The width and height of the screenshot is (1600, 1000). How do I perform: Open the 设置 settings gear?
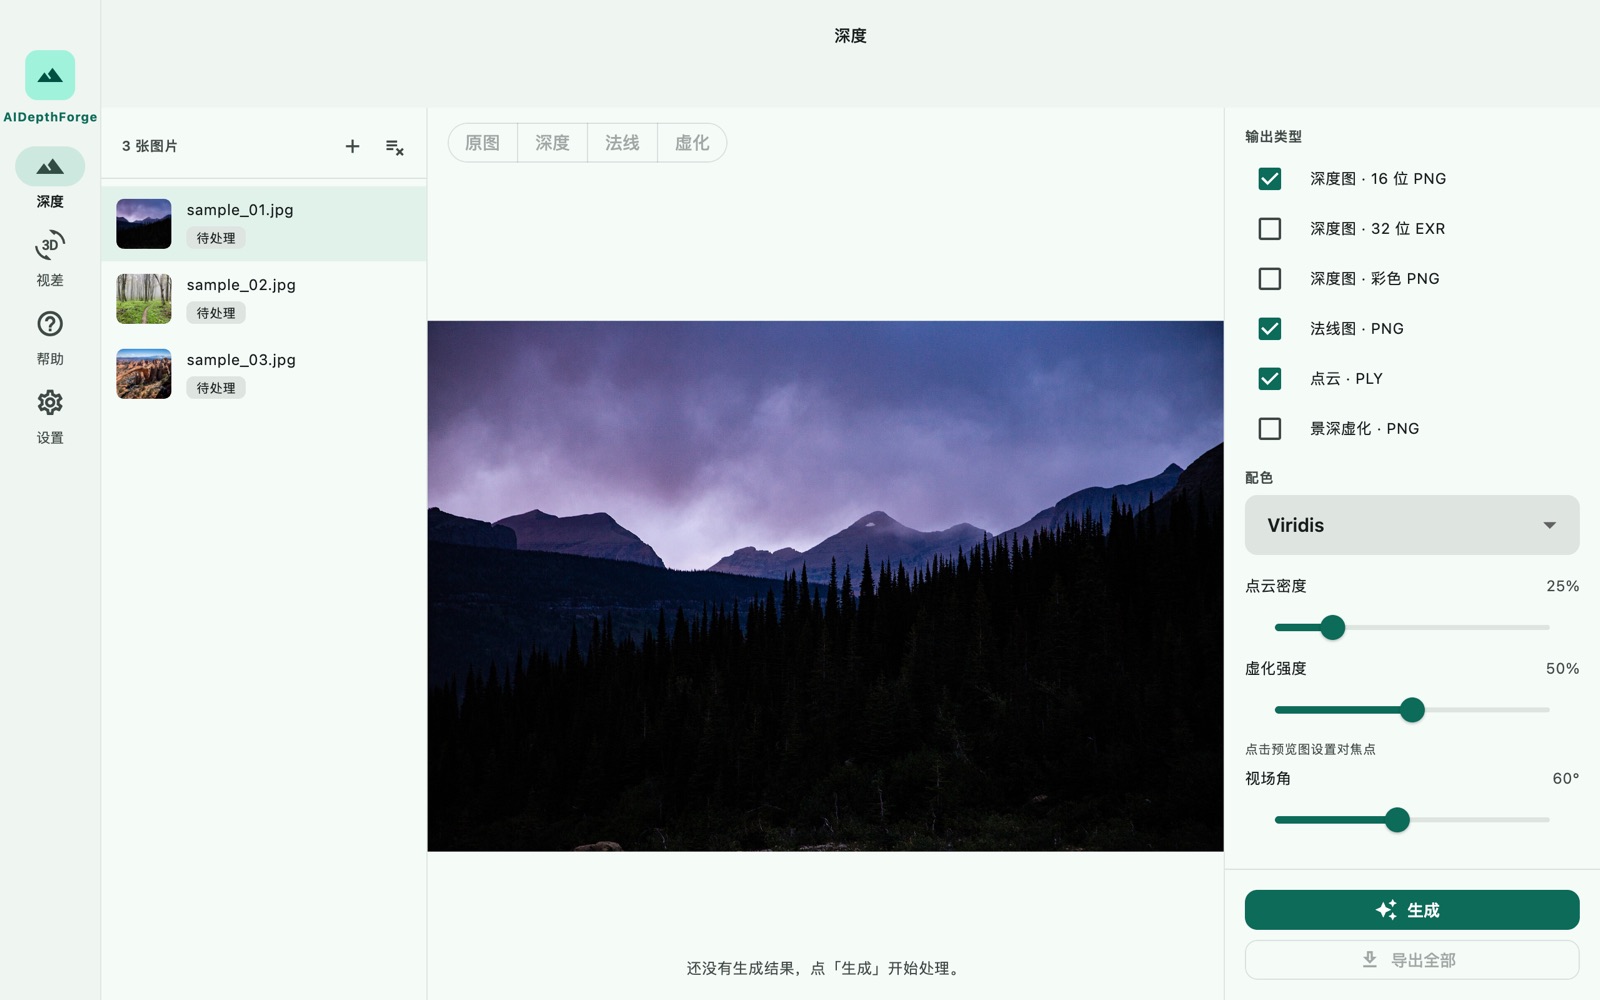[50, 416]
